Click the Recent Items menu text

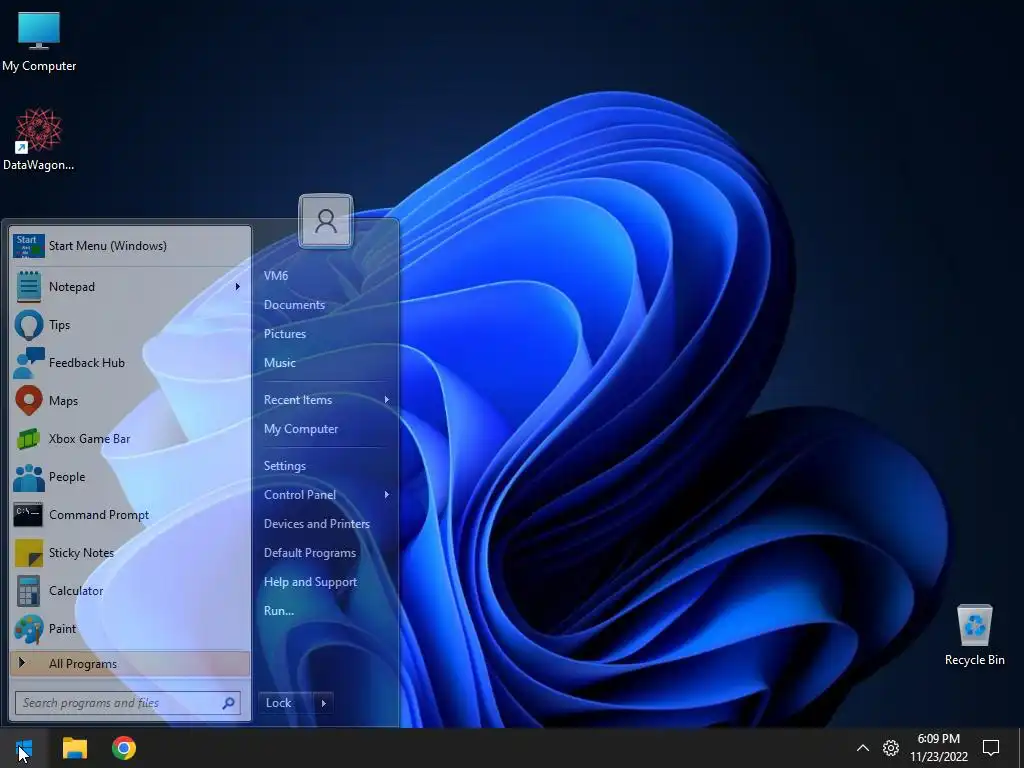[x=298, y=400]
